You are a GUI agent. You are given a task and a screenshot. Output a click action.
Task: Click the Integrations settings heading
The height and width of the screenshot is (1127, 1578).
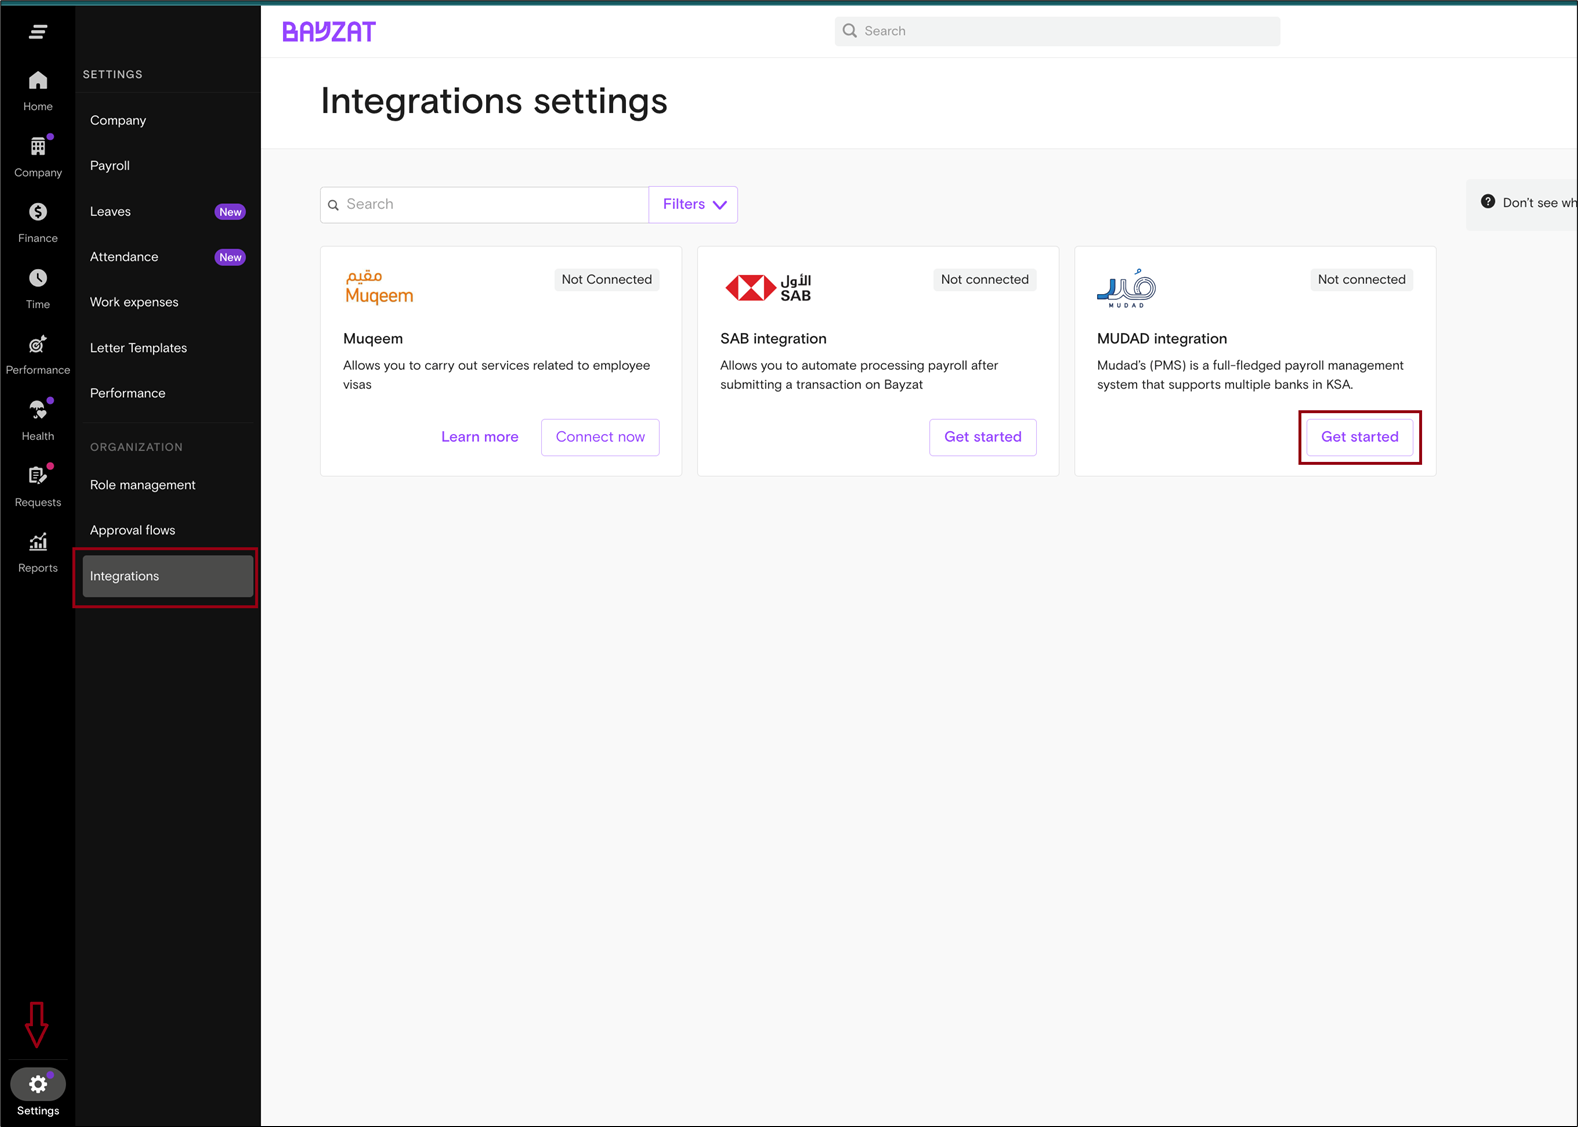pos(494,101)
